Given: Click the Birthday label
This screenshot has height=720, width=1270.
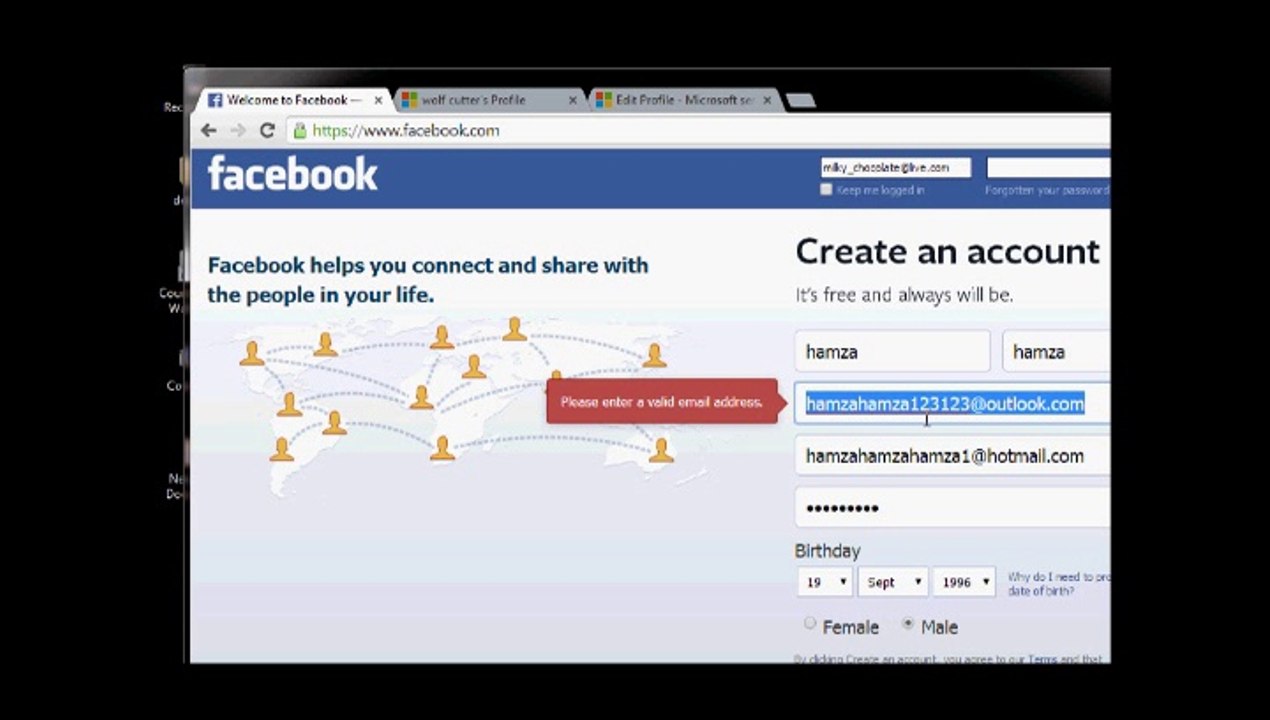Looking at the screenshot, I should (827, 551).
